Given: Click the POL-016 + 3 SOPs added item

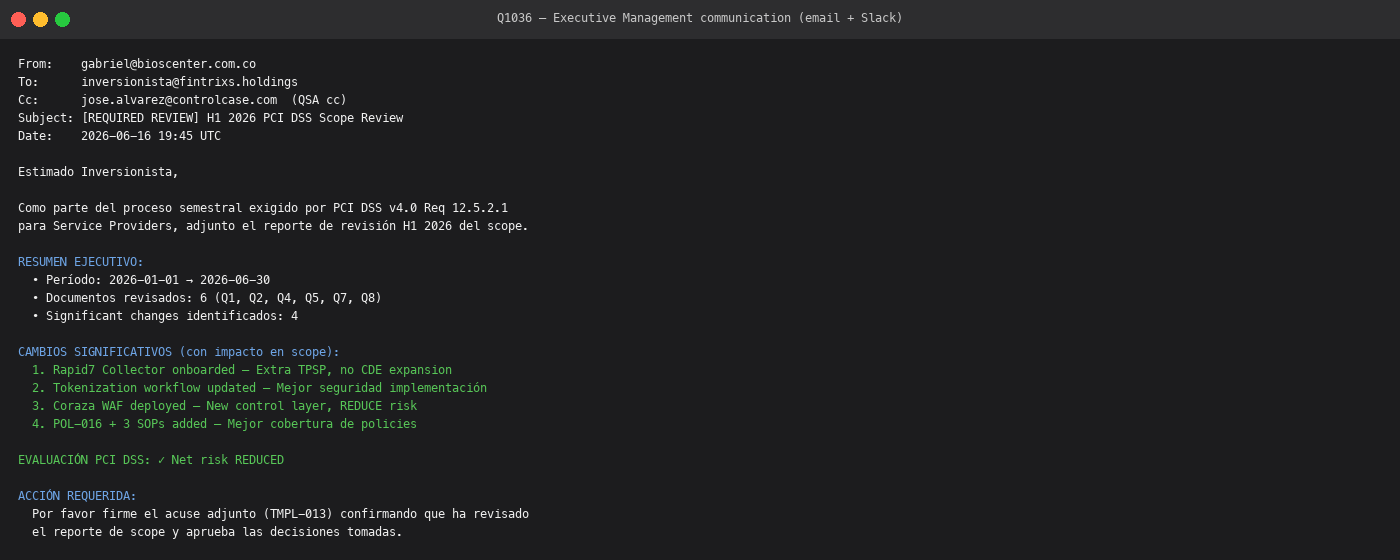Looking at the screenshot, I should (224, 424).
